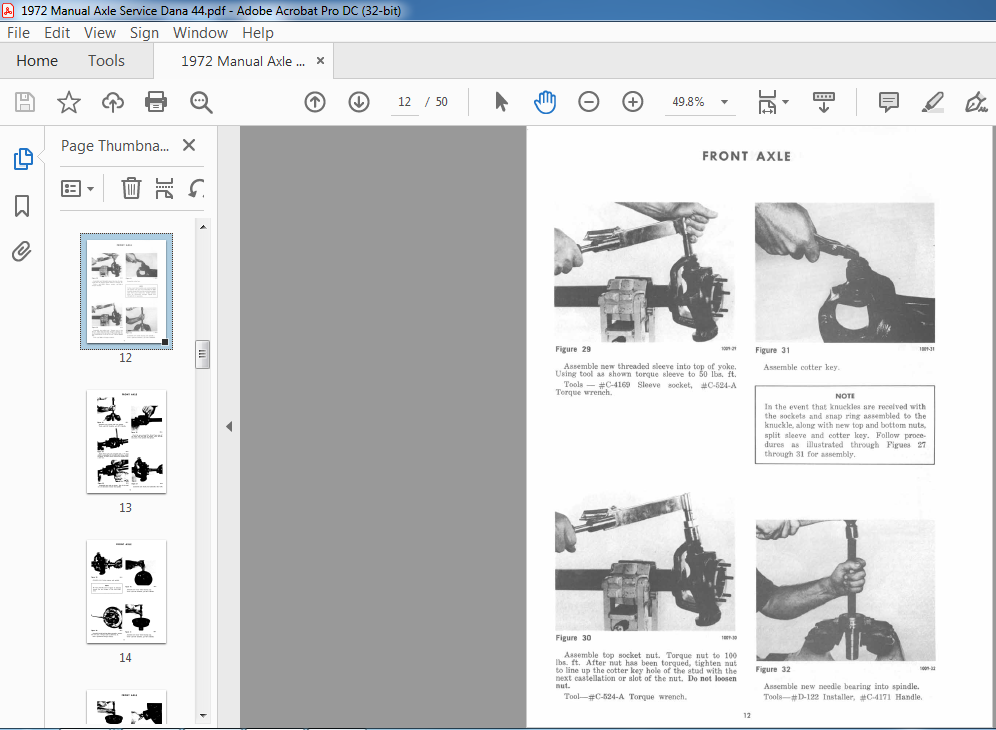Open the Window menu

click(200, 33)
